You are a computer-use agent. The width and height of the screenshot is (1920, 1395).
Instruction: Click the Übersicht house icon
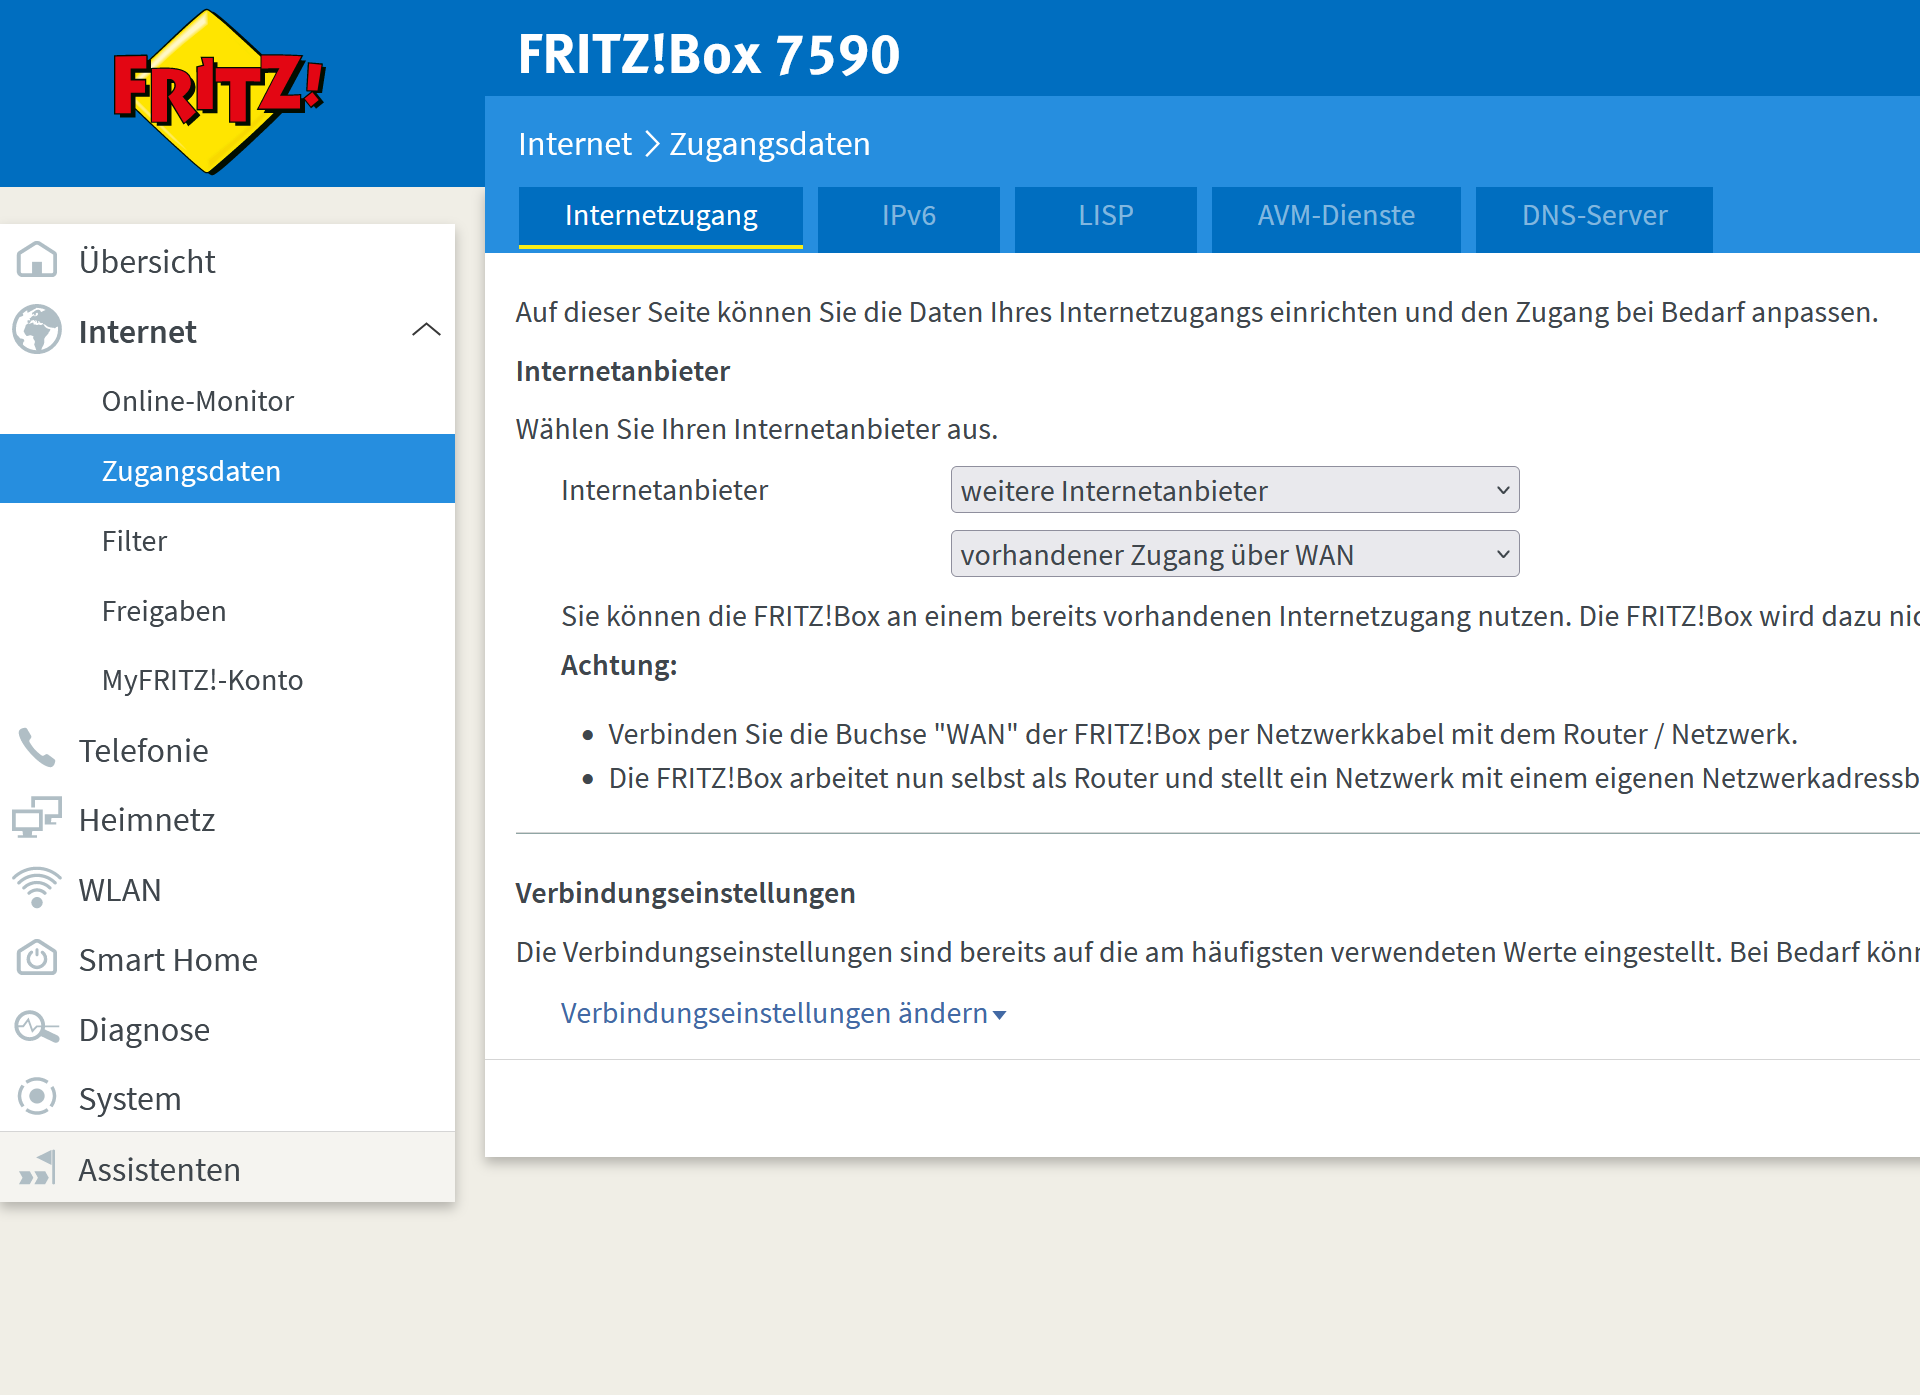coord(37,260)
